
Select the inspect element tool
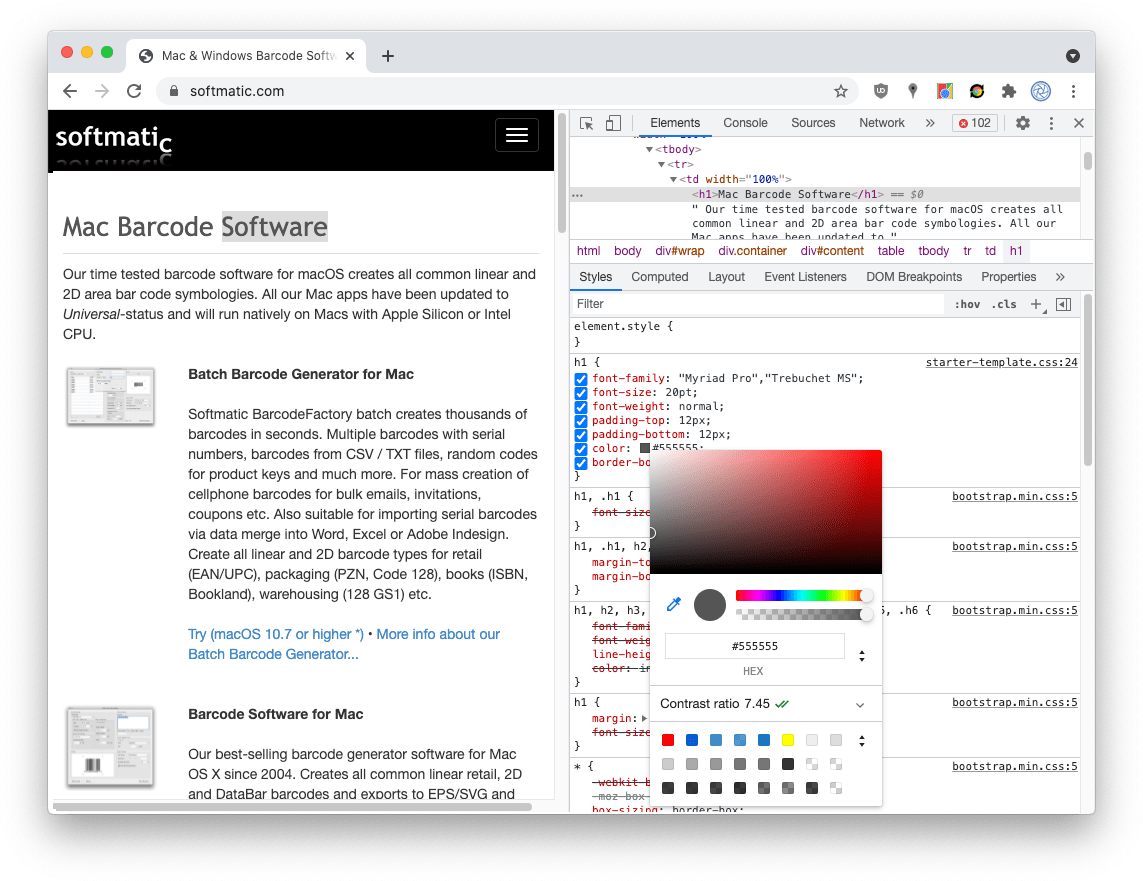click(584, 122)
